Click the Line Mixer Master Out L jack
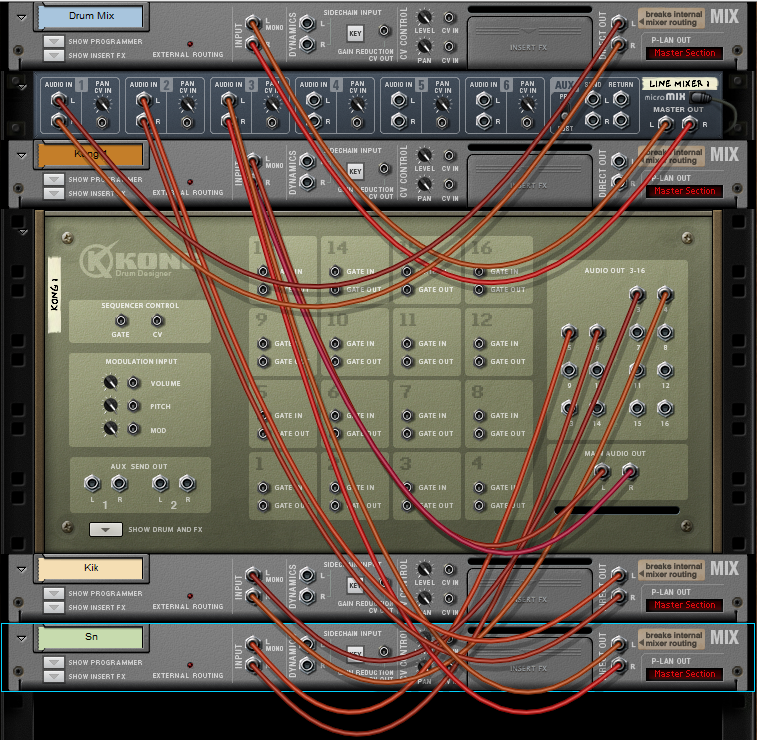 tap(663, 123)
